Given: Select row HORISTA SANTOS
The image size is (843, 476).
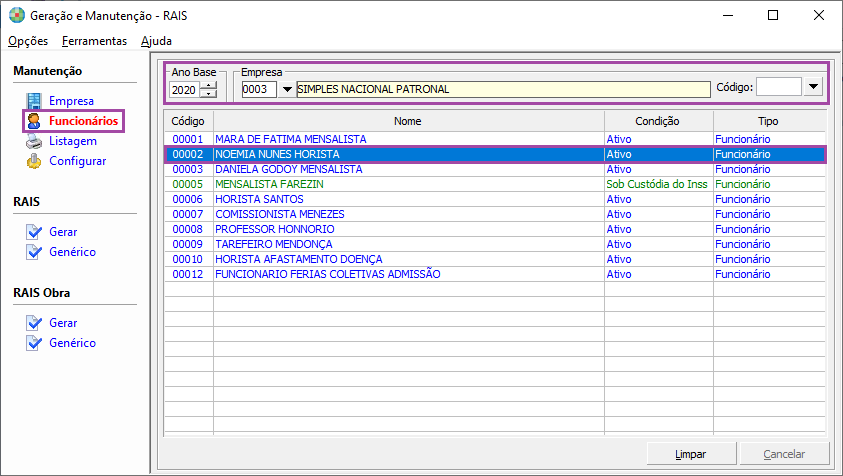Looking at the screenshot, I should pyautogui.click(x=495, y=199).
